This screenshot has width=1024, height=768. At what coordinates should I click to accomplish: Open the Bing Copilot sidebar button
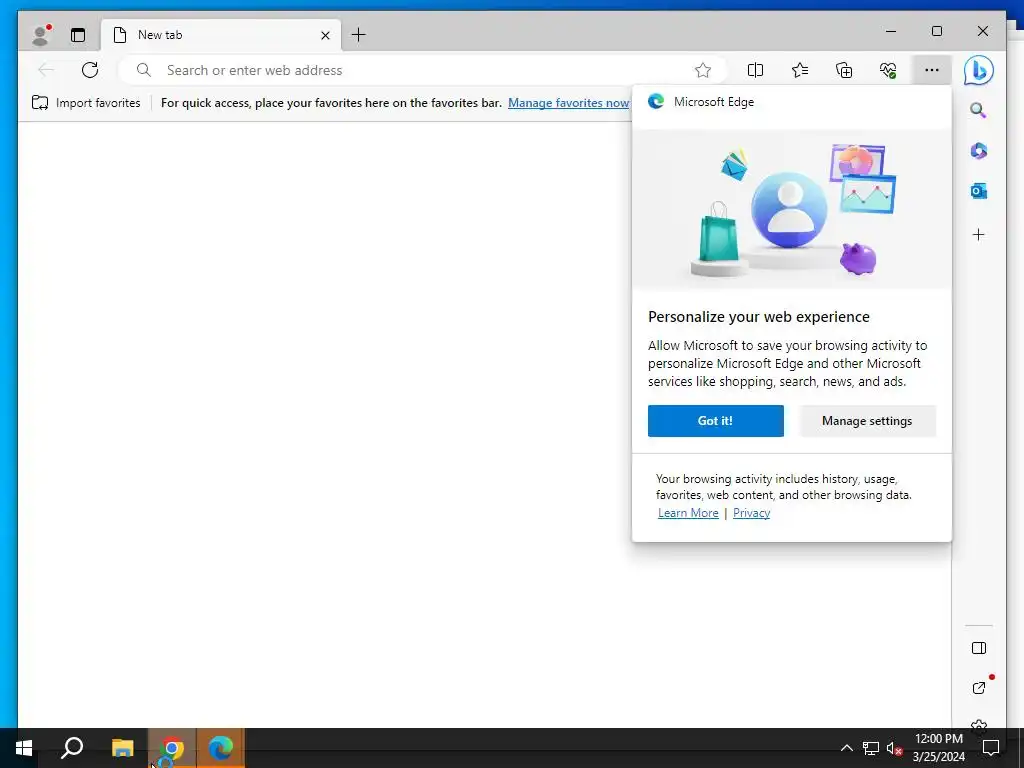coord(978,70)
